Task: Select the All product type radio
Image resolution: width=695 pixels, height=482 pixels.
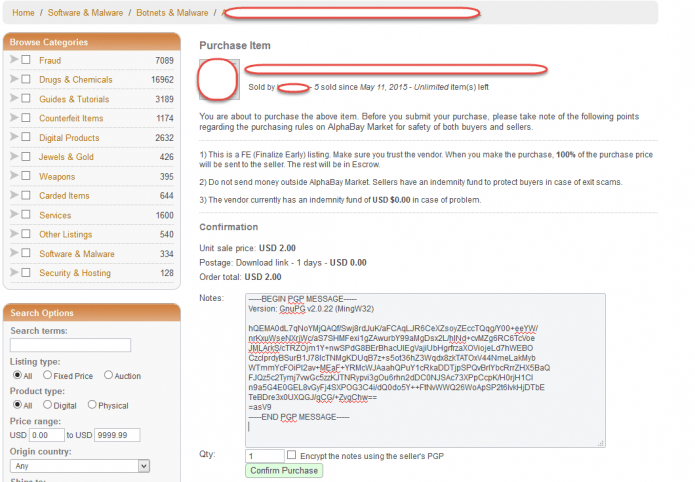Action: 17,404
